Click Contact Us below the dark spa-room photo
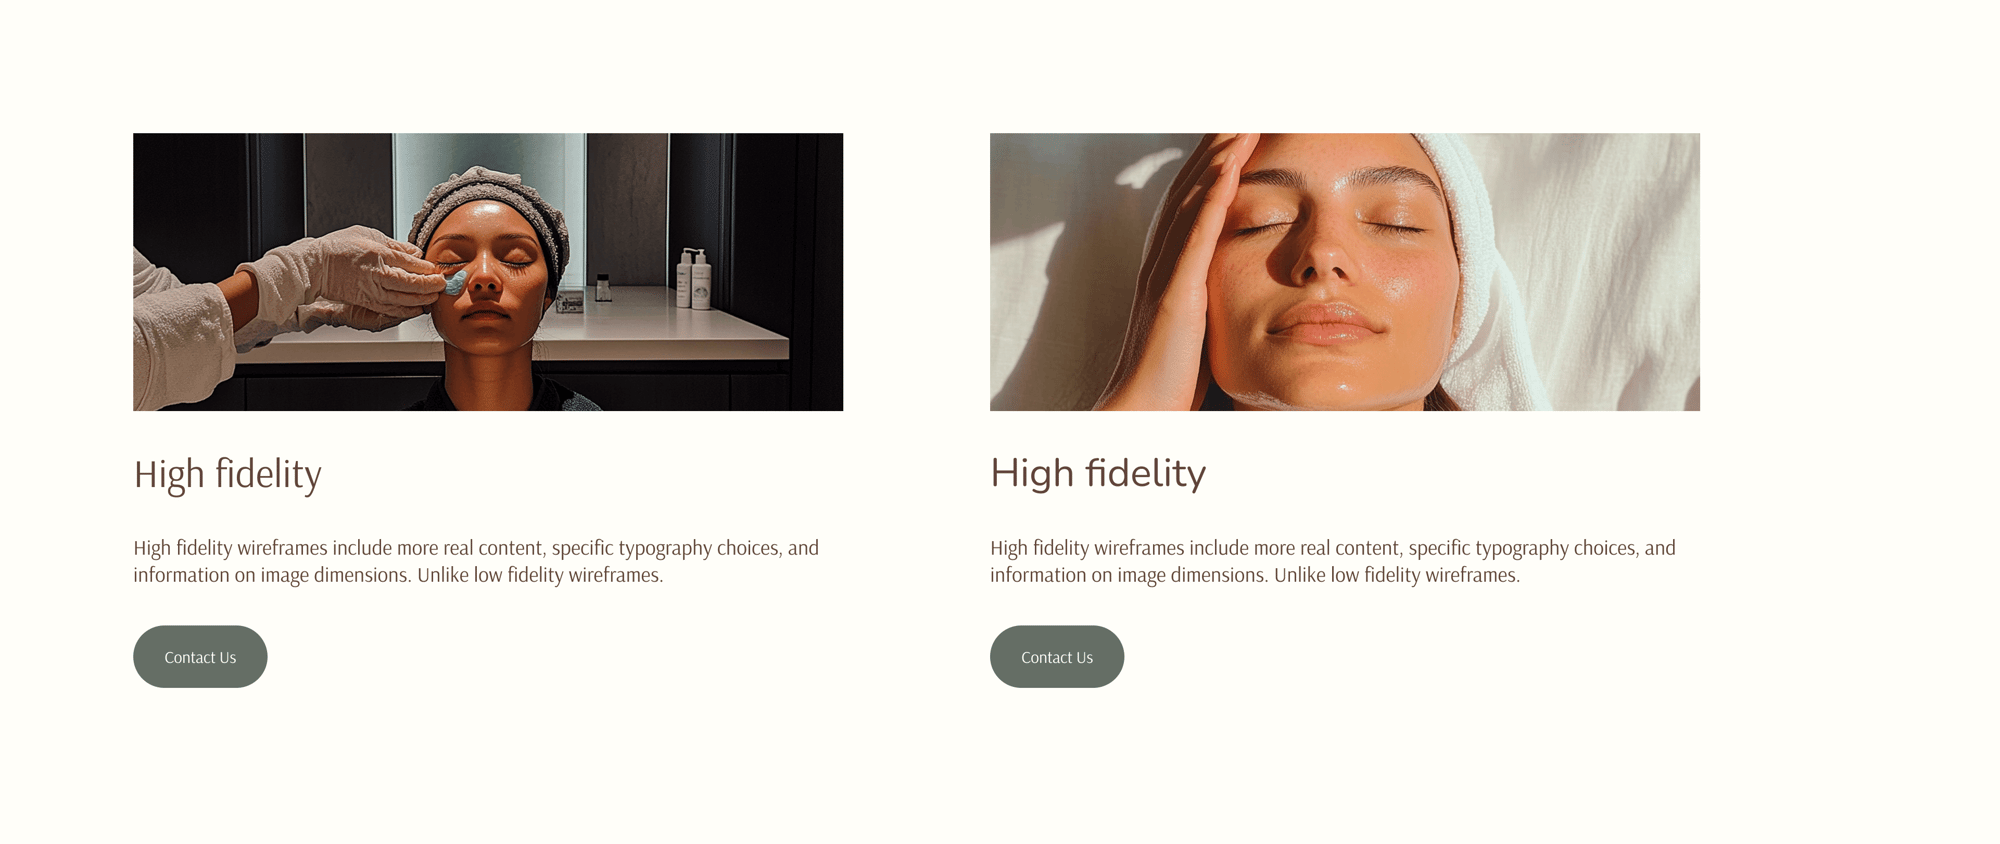 coord(200,657)
